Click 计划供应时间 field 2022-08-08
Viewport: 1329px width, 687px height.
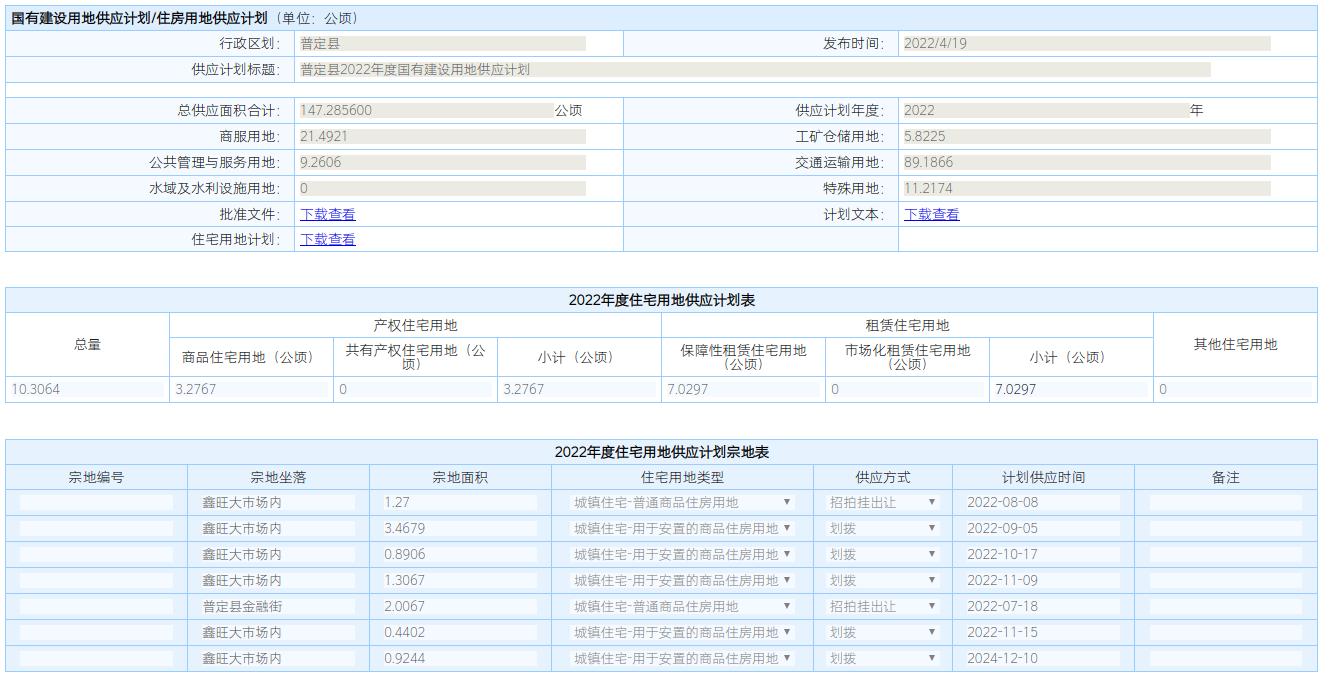pyautogui.click(x=1043, y=502)
